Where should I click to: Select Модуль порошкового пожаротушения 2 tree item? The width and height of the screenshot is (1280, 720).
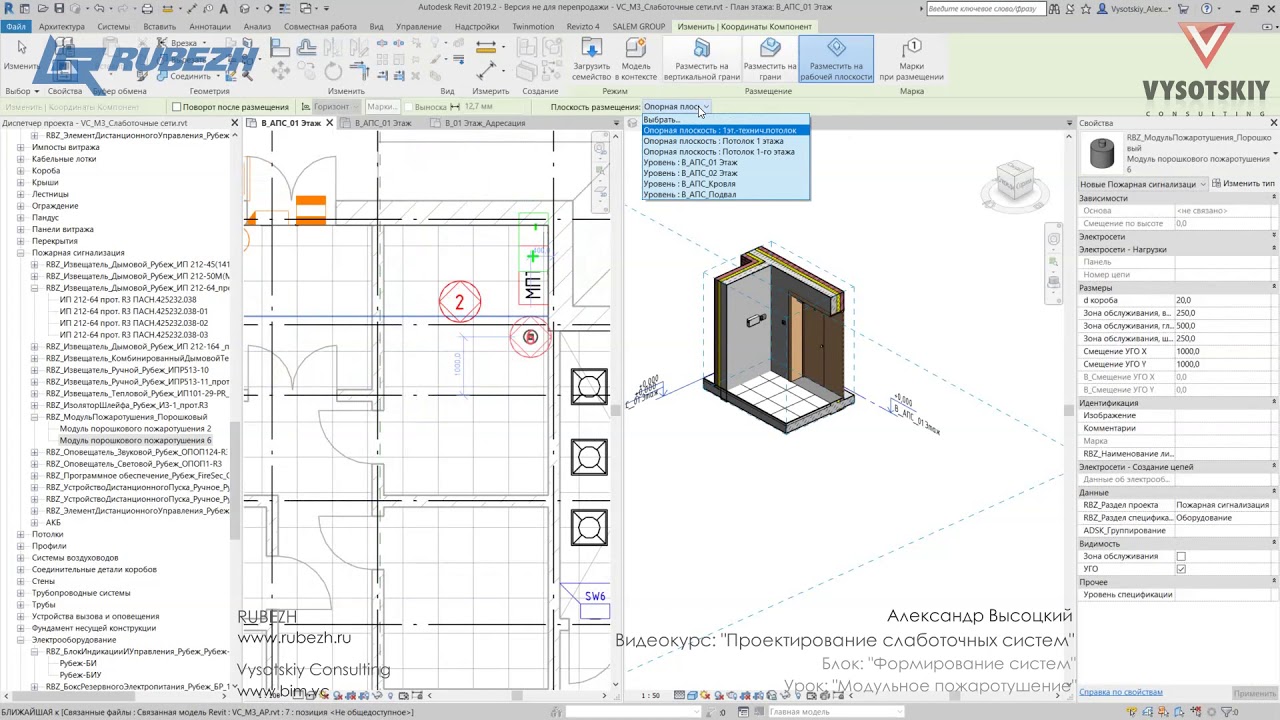[135, 429]
